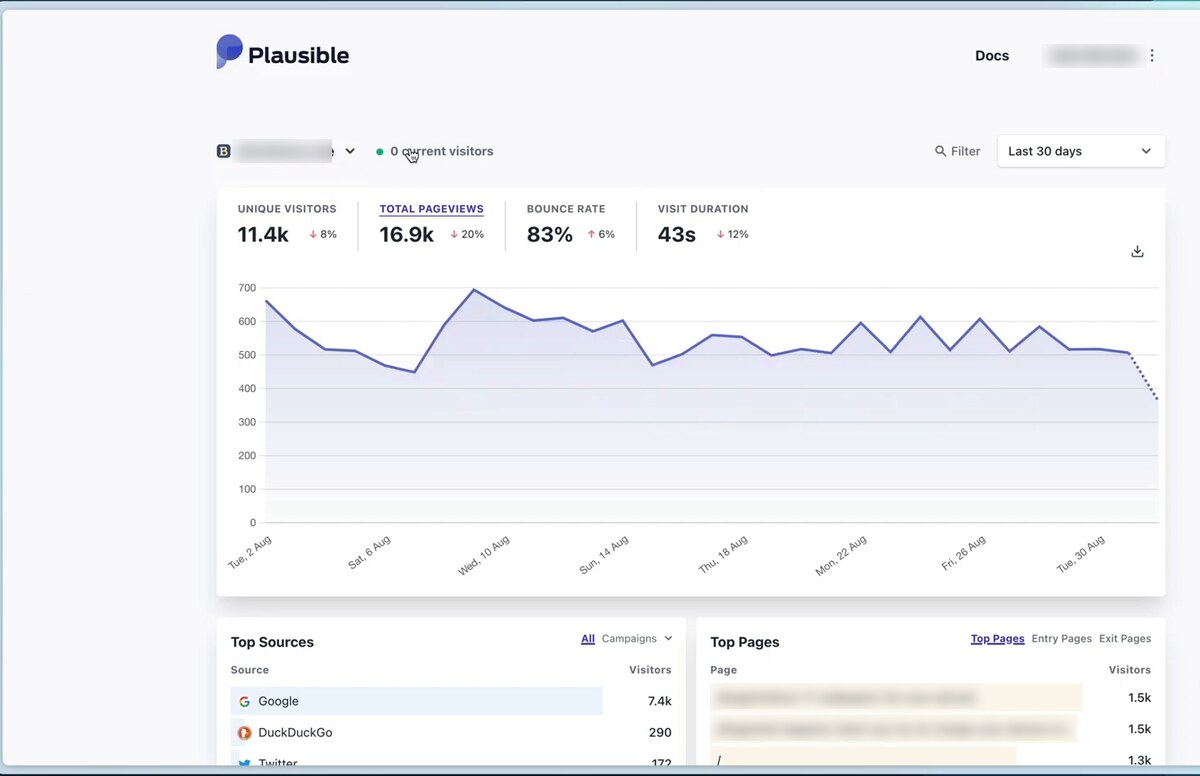
Task: Open the Campaigns dropdown in Top Sources
Action: (637, 639)
